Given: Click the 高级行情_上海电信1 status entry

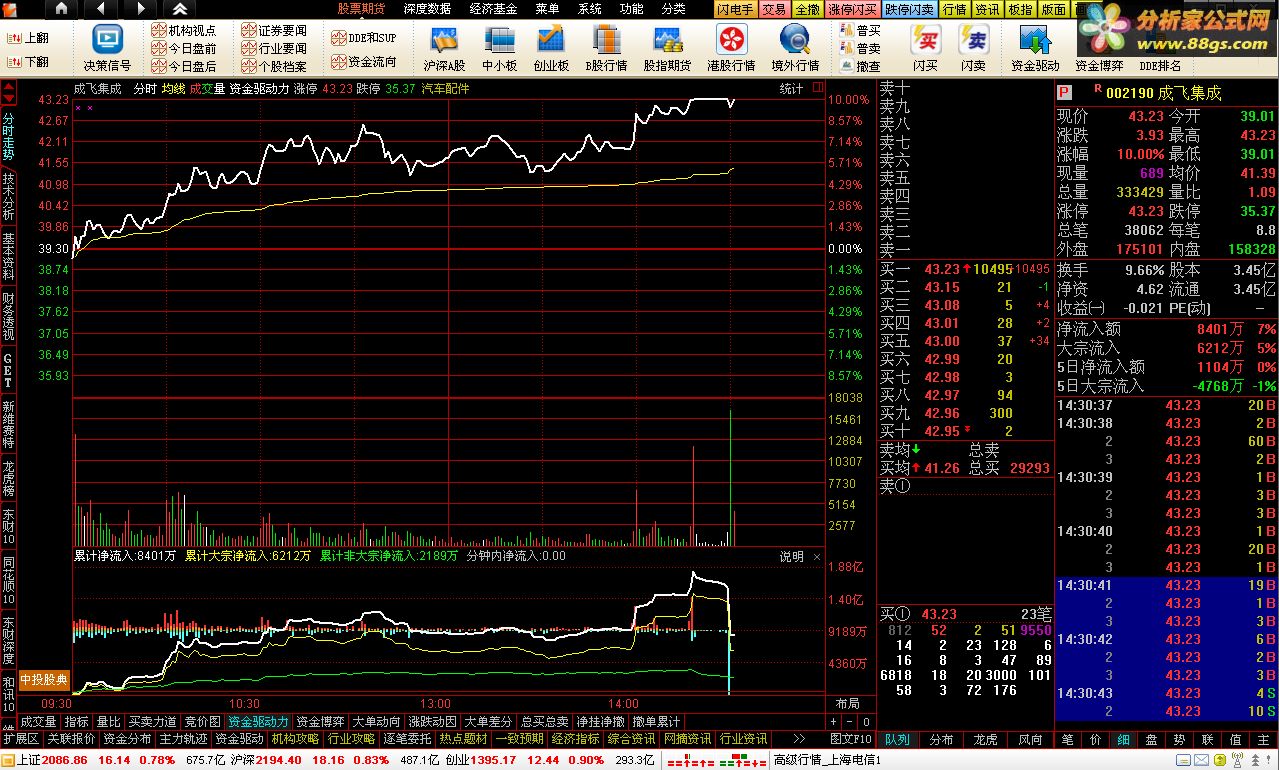Looking at the screenshot, I should (x=828, y=760).
